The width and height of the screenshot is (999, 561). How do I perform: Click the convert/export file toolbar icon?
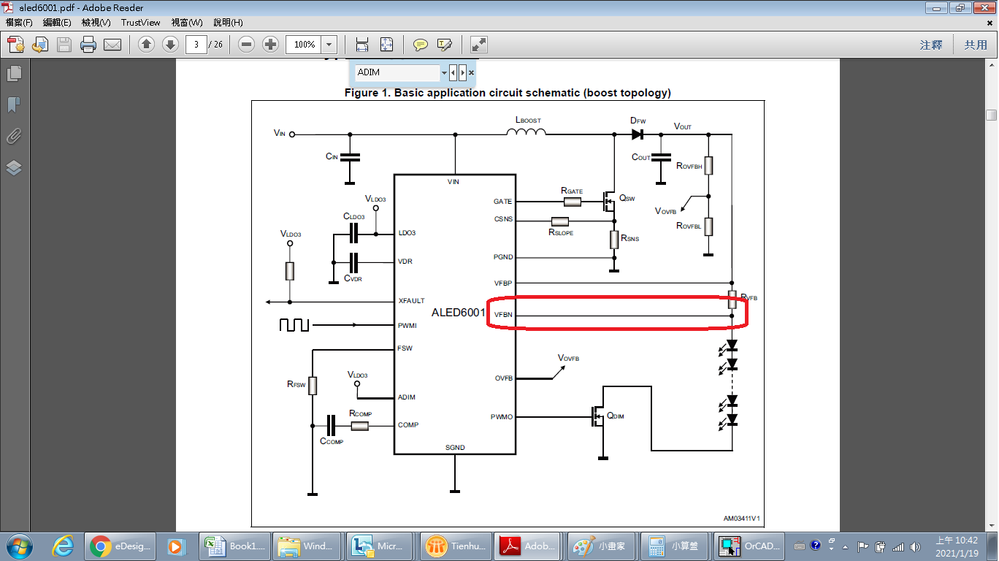[x=40, y=45]
